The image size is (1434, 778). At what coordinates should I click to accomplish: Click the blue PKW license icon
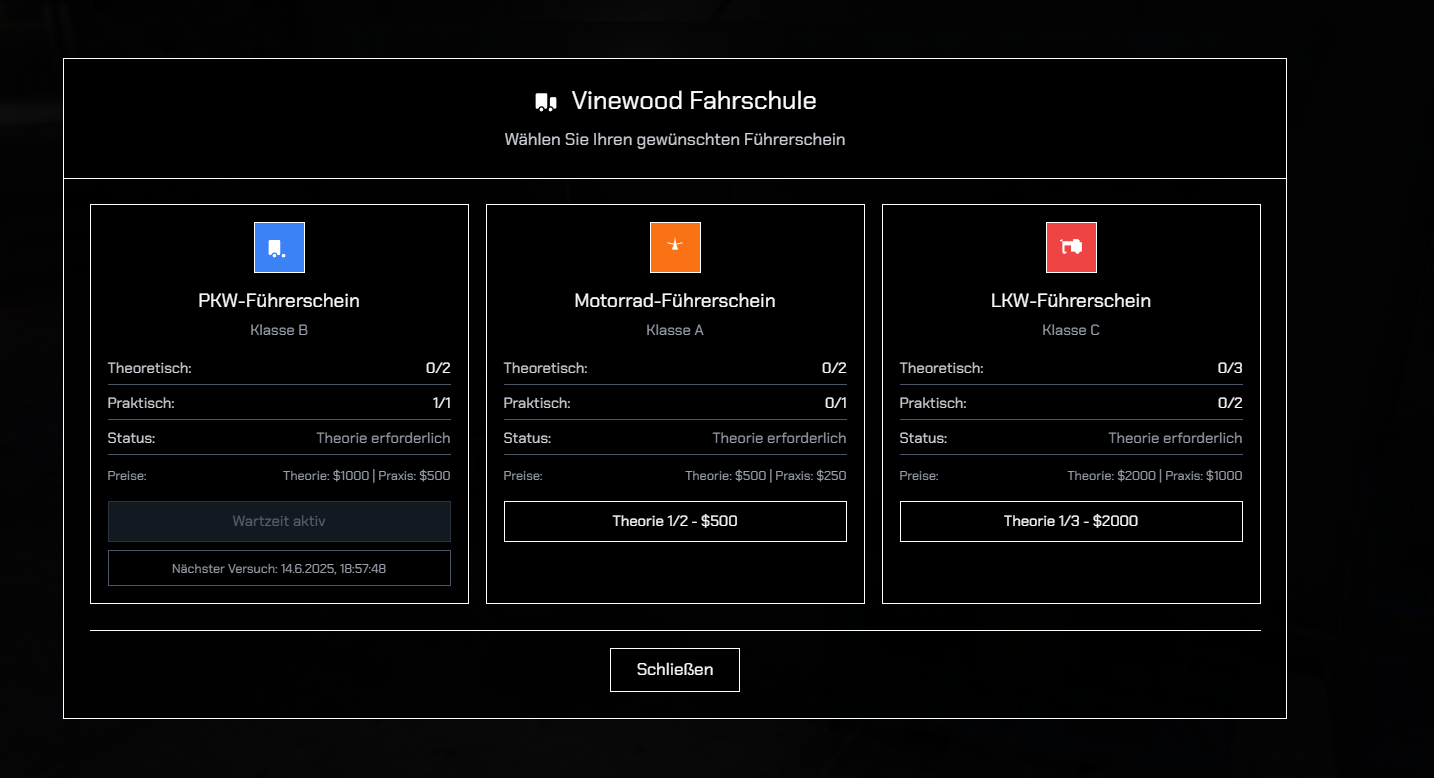tap(279, 247)
